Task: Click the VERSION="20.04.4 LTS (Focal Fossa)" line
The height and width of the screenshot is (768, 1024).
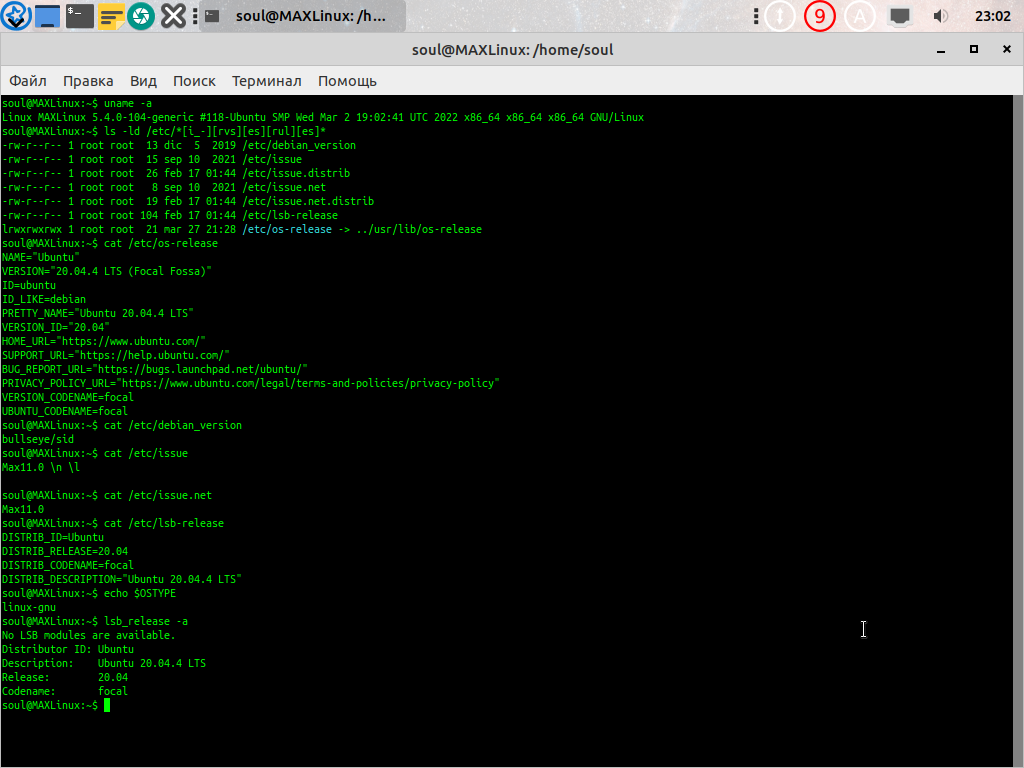Action: (107, 271)
